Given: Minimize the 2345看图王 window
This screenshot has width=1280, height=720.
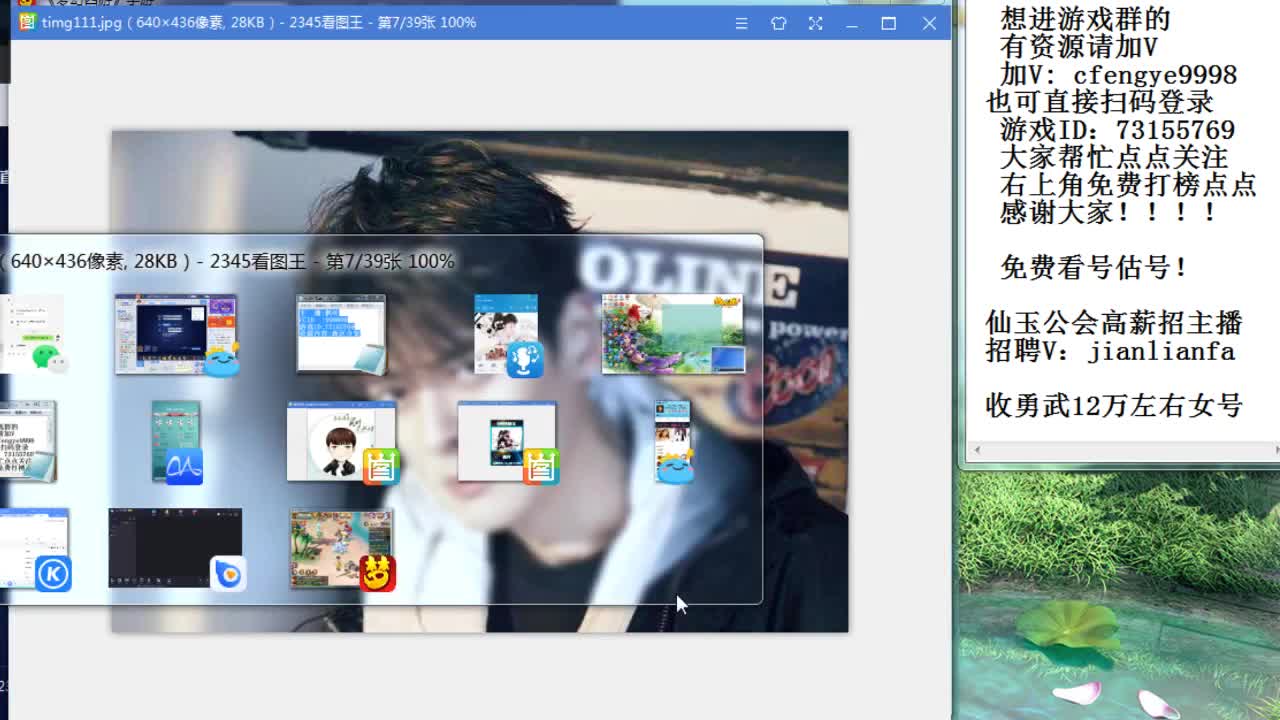Looking at the screenshot, I should tap(852, 23).
